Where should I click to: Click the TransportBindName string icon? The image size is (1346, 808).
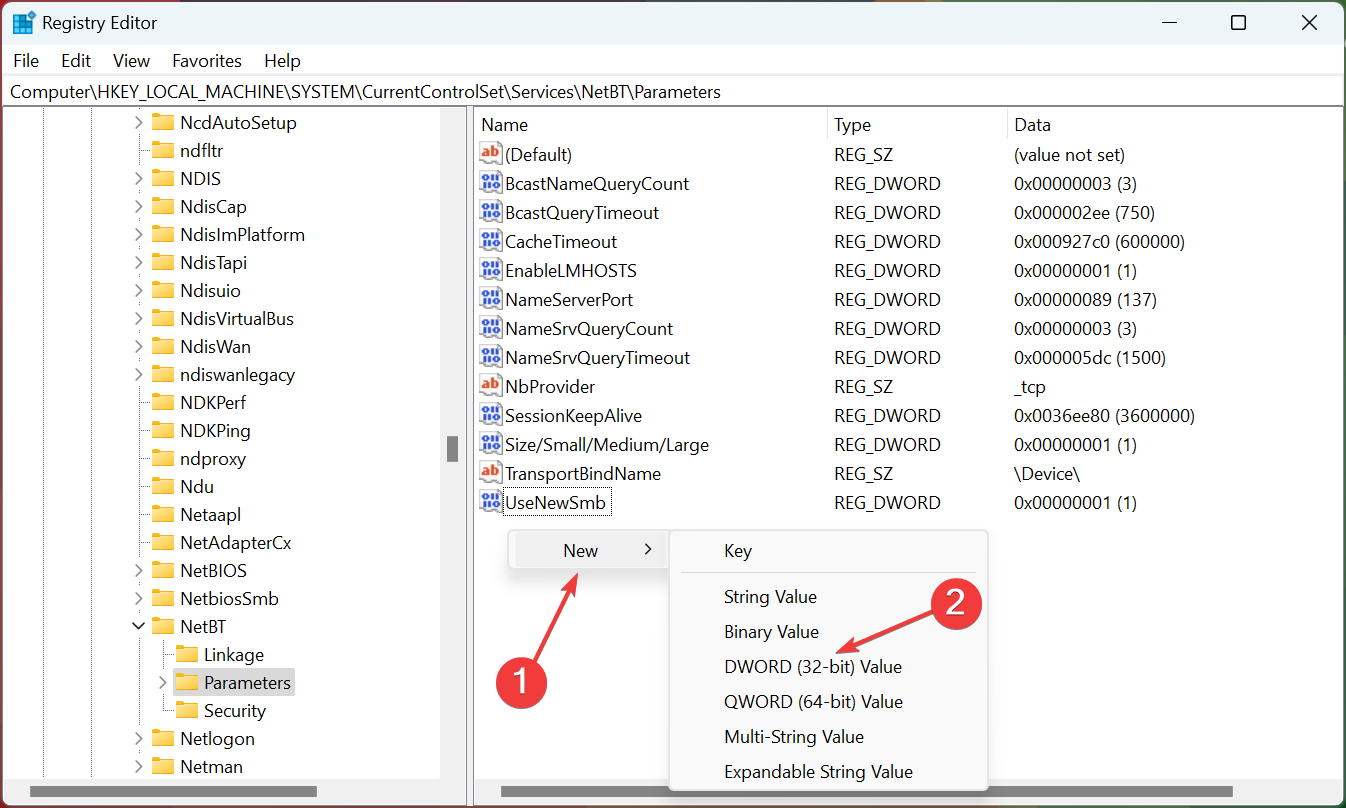[490, 473]
